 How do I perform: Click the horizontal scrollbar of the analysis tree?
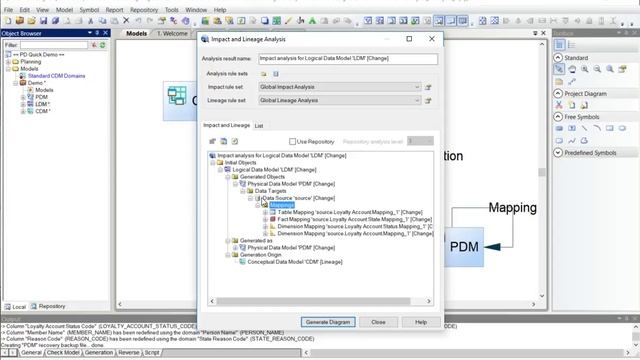(313, 301)
